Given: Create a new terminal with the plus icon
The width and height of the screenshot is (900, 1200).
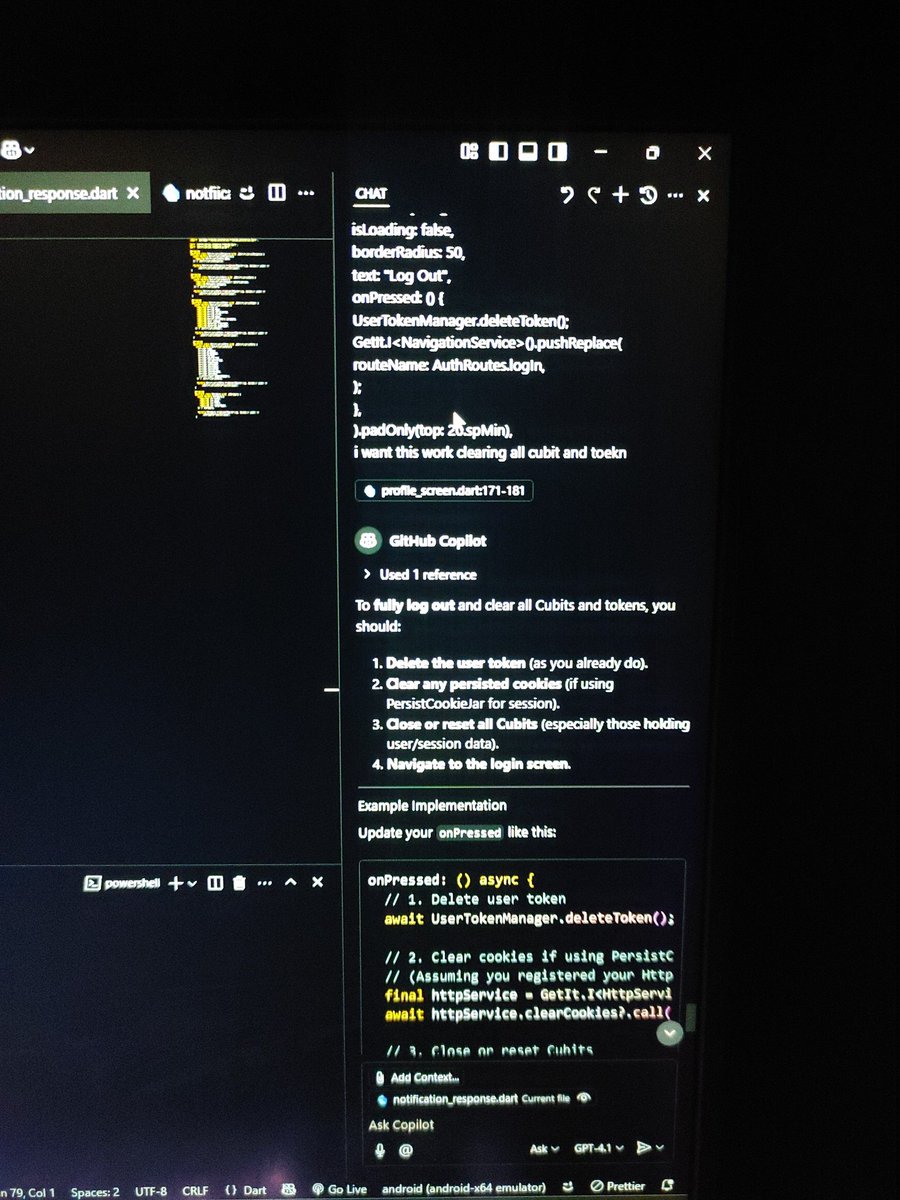Looking at the screenshot, I should point(175,883).
